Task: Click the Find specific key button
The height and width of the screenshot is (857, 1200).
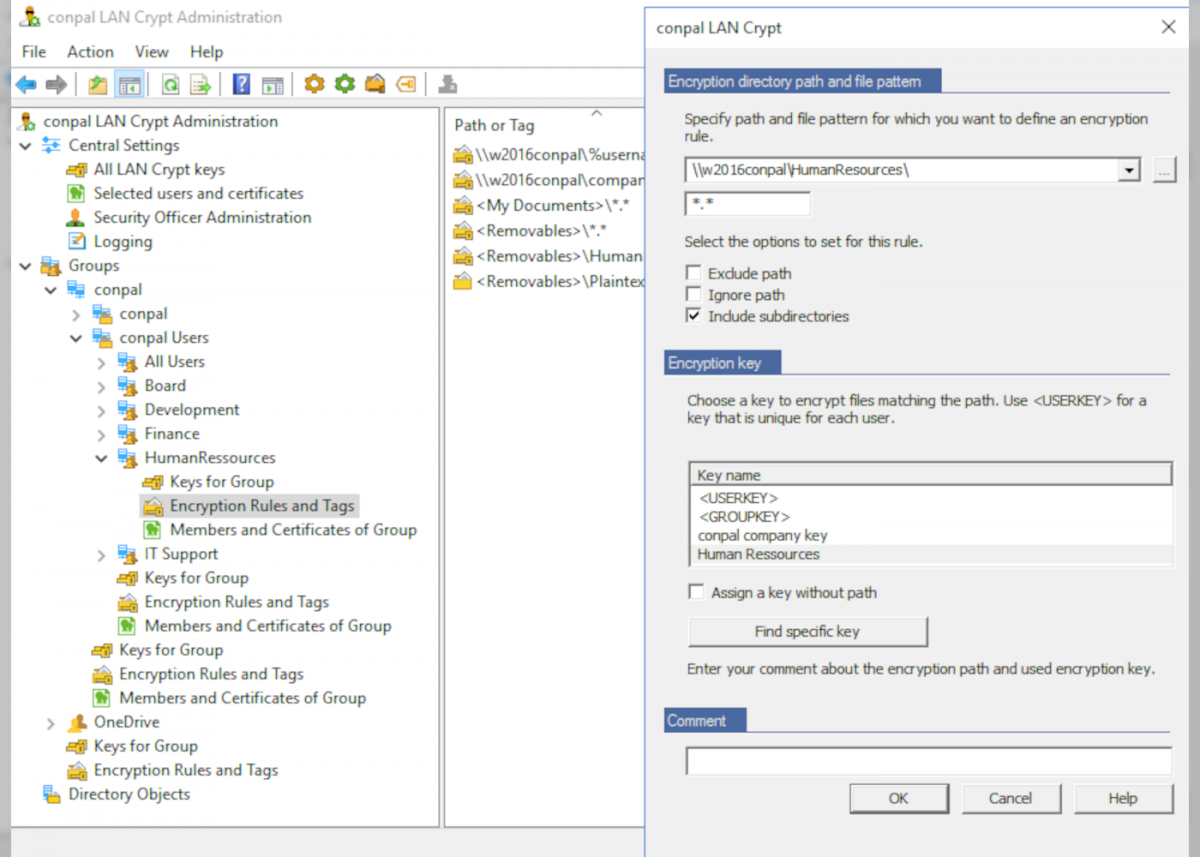Action: point(807,631)
